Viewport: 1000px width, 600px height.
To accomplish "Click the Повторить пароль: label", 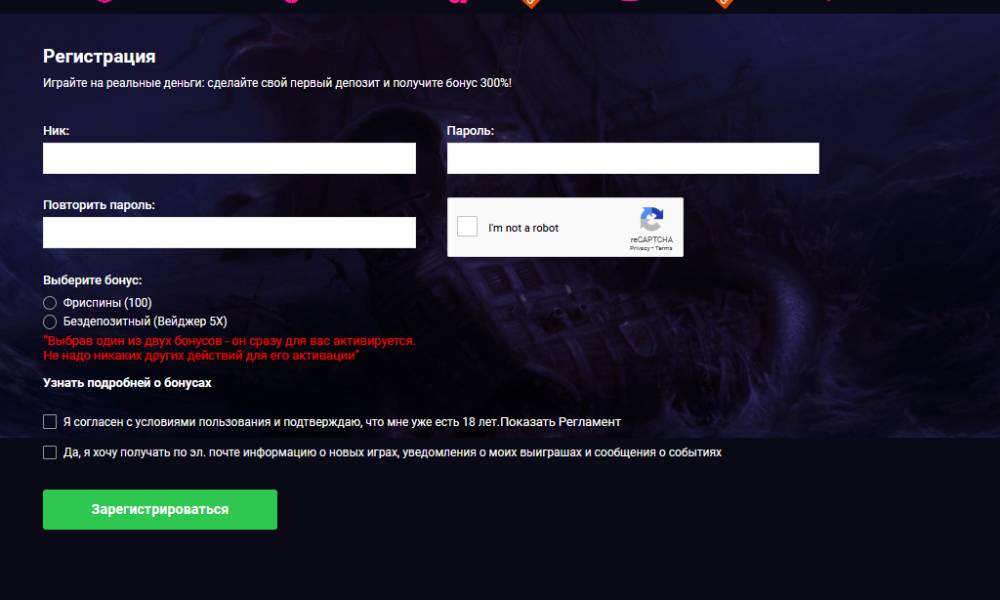I will point(99,205).
